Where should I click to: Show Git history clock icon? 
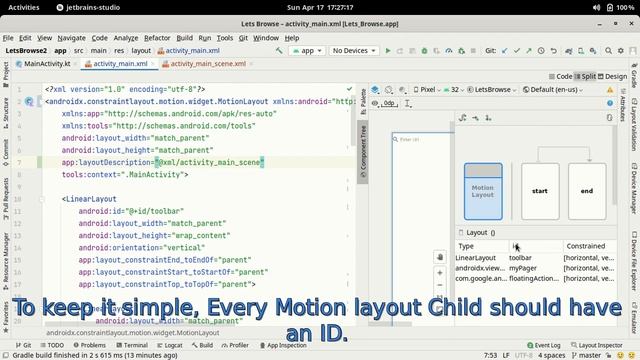click(x=541, y=51)
